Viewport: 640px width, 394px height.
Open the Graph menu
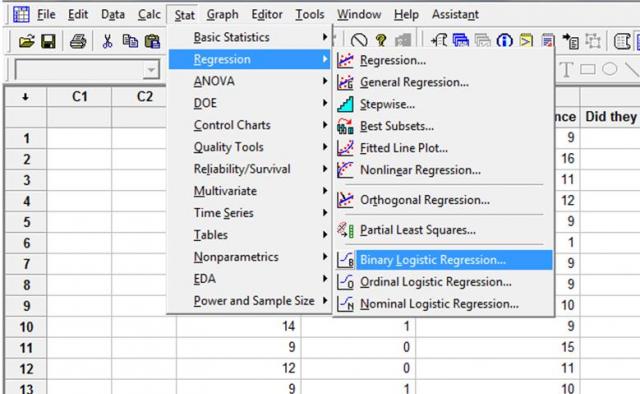(x=222, y=15)
